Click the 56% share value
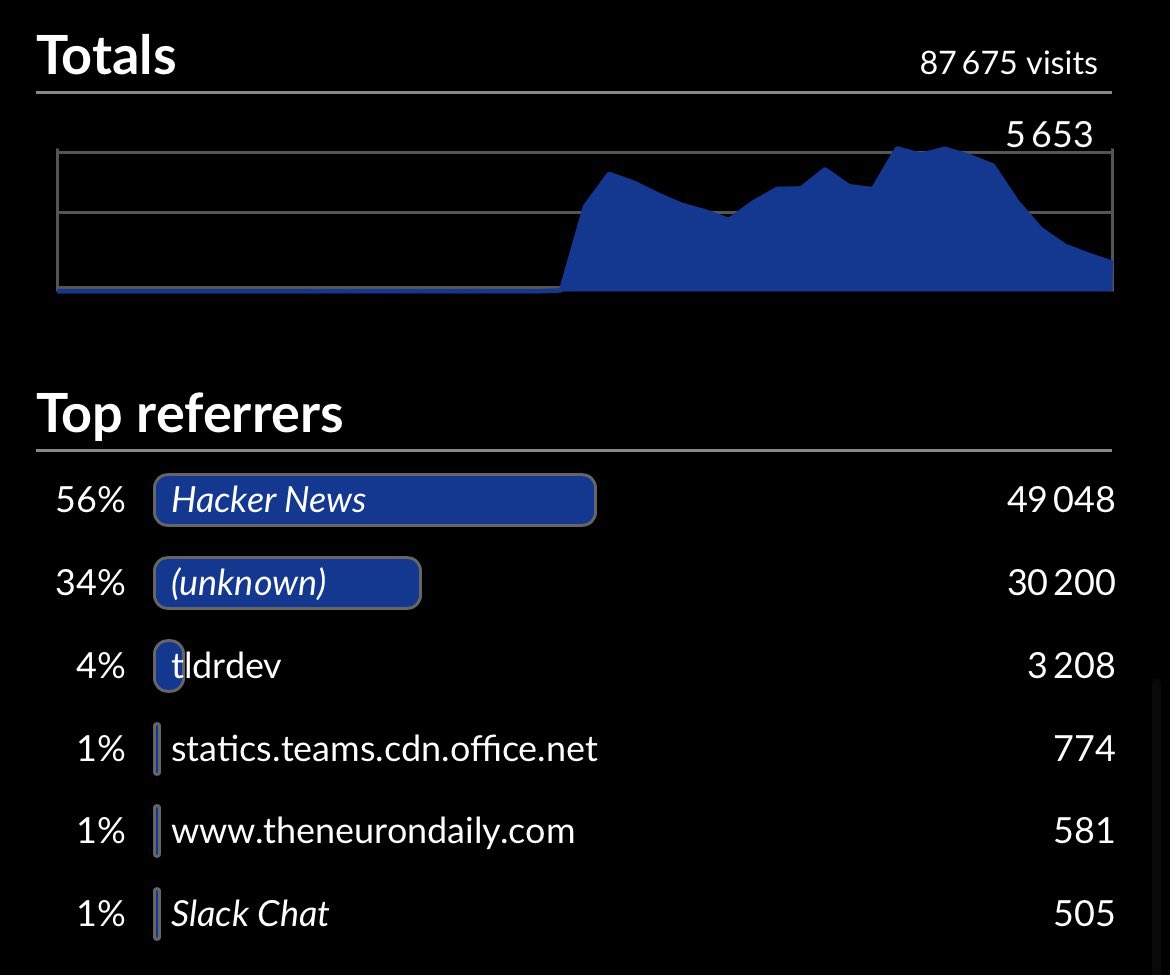The height and width of the screenshot is (975, 1170). pyautogui.click(x=90, y=499)
